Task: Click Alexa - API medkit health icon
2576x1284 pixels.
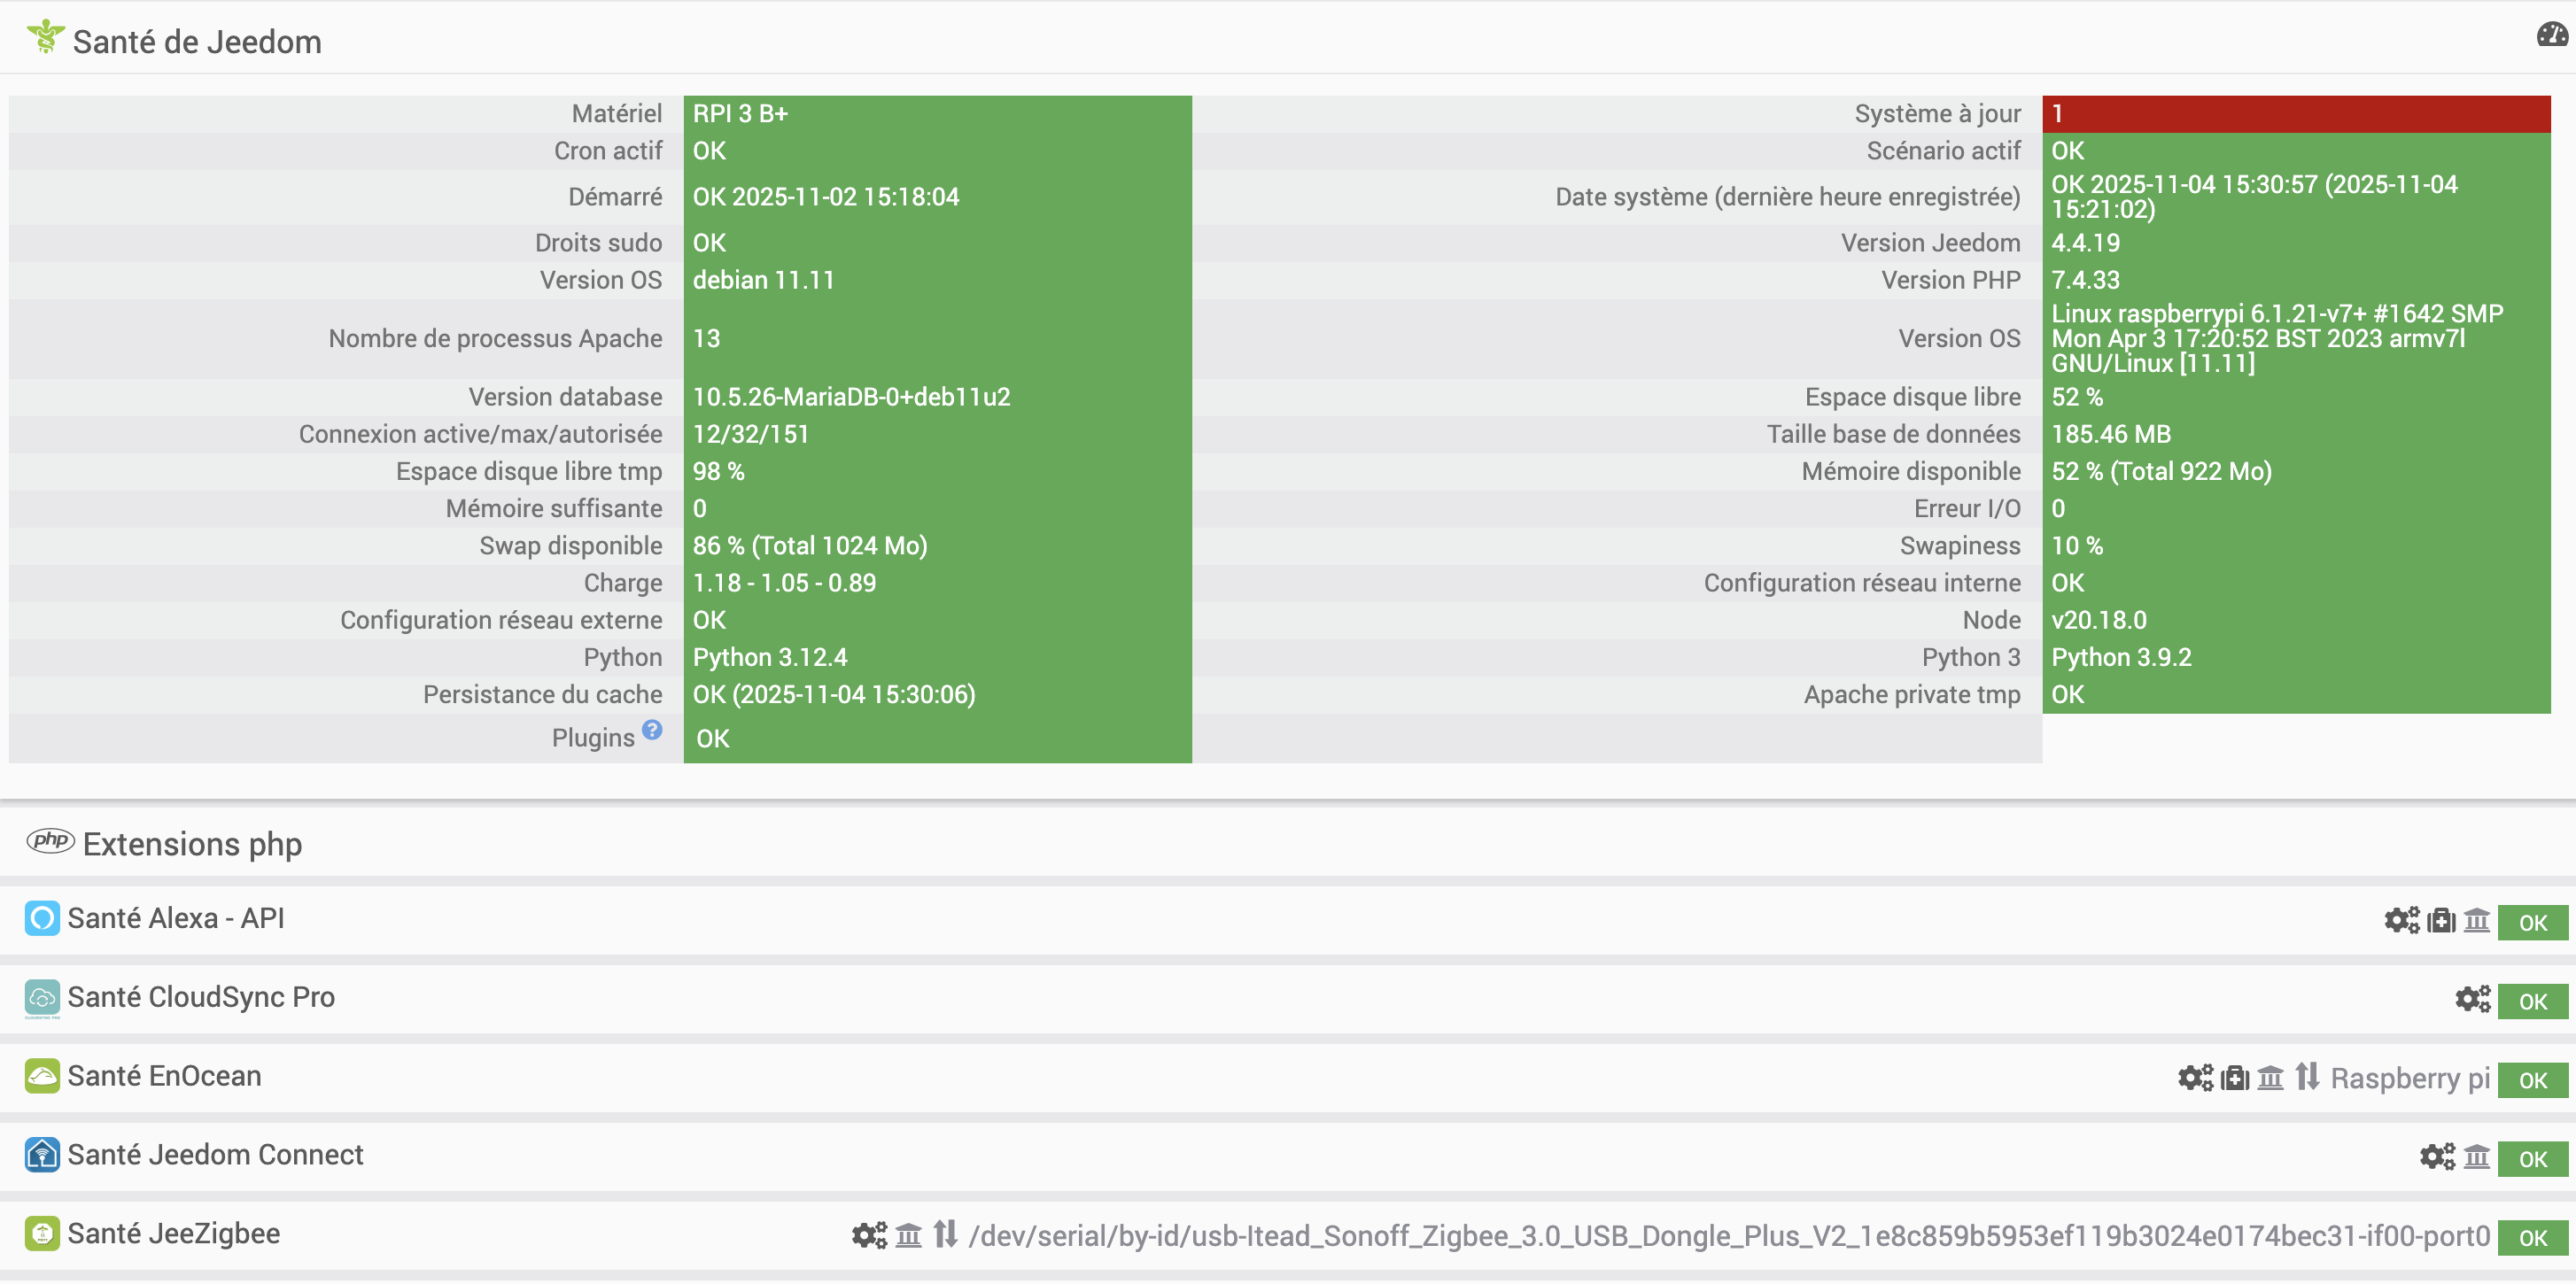Action: 2441,921
